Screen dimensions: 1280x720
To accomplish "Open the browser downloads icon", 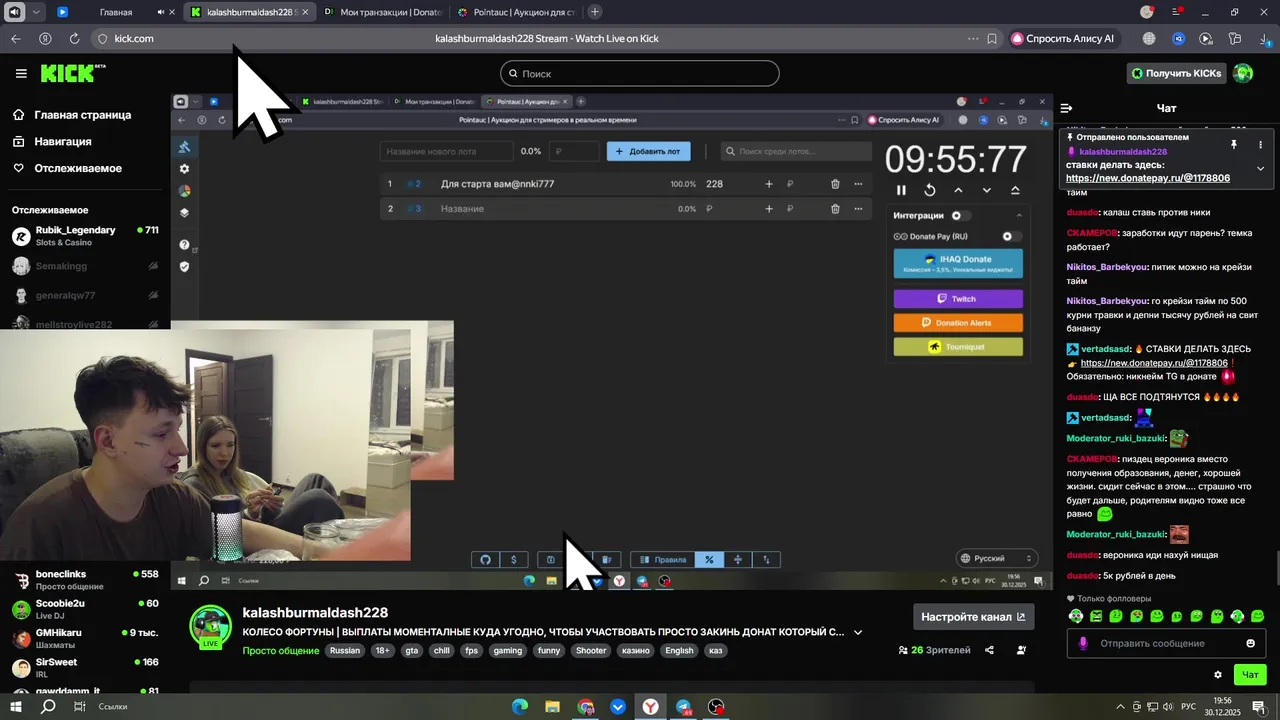I will (1265, 38).
